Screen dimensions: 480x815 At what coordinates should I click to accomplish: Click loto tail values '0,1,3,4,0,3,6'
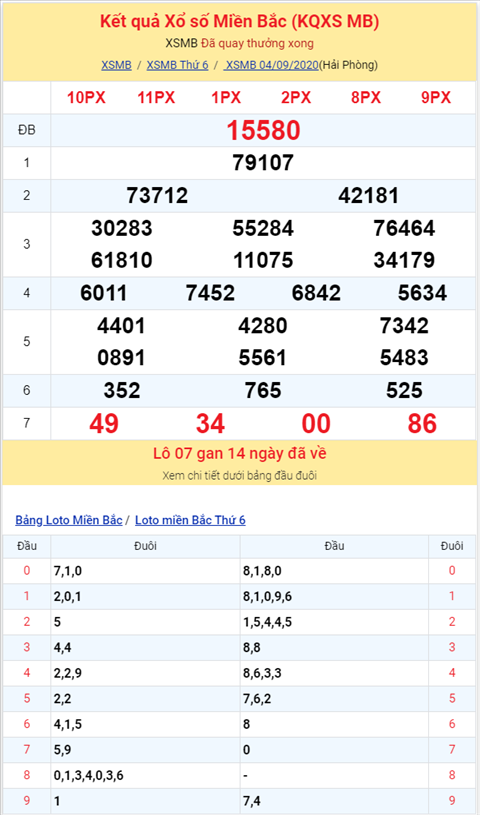(88, 775)
